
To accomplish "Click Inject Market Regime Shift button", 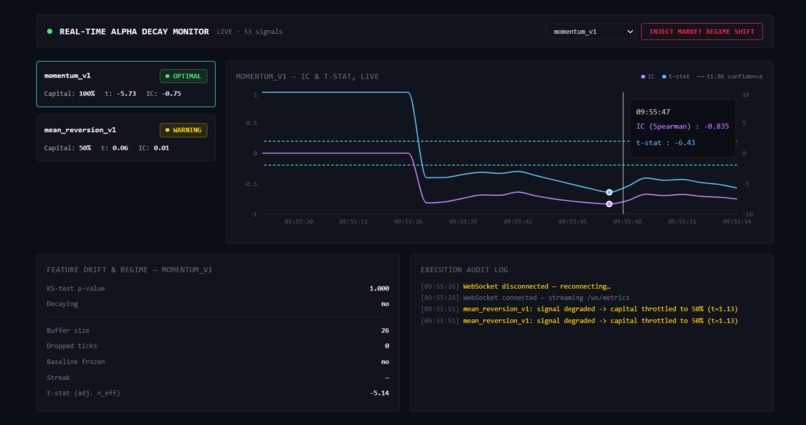I will (x=702, y=31).
